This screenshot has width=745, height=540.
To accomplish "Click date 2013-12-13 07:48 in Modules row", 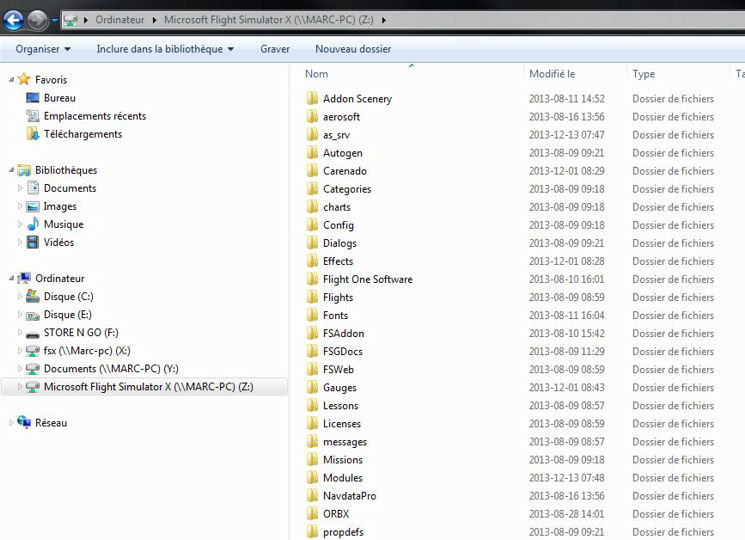I will [566, 478].
